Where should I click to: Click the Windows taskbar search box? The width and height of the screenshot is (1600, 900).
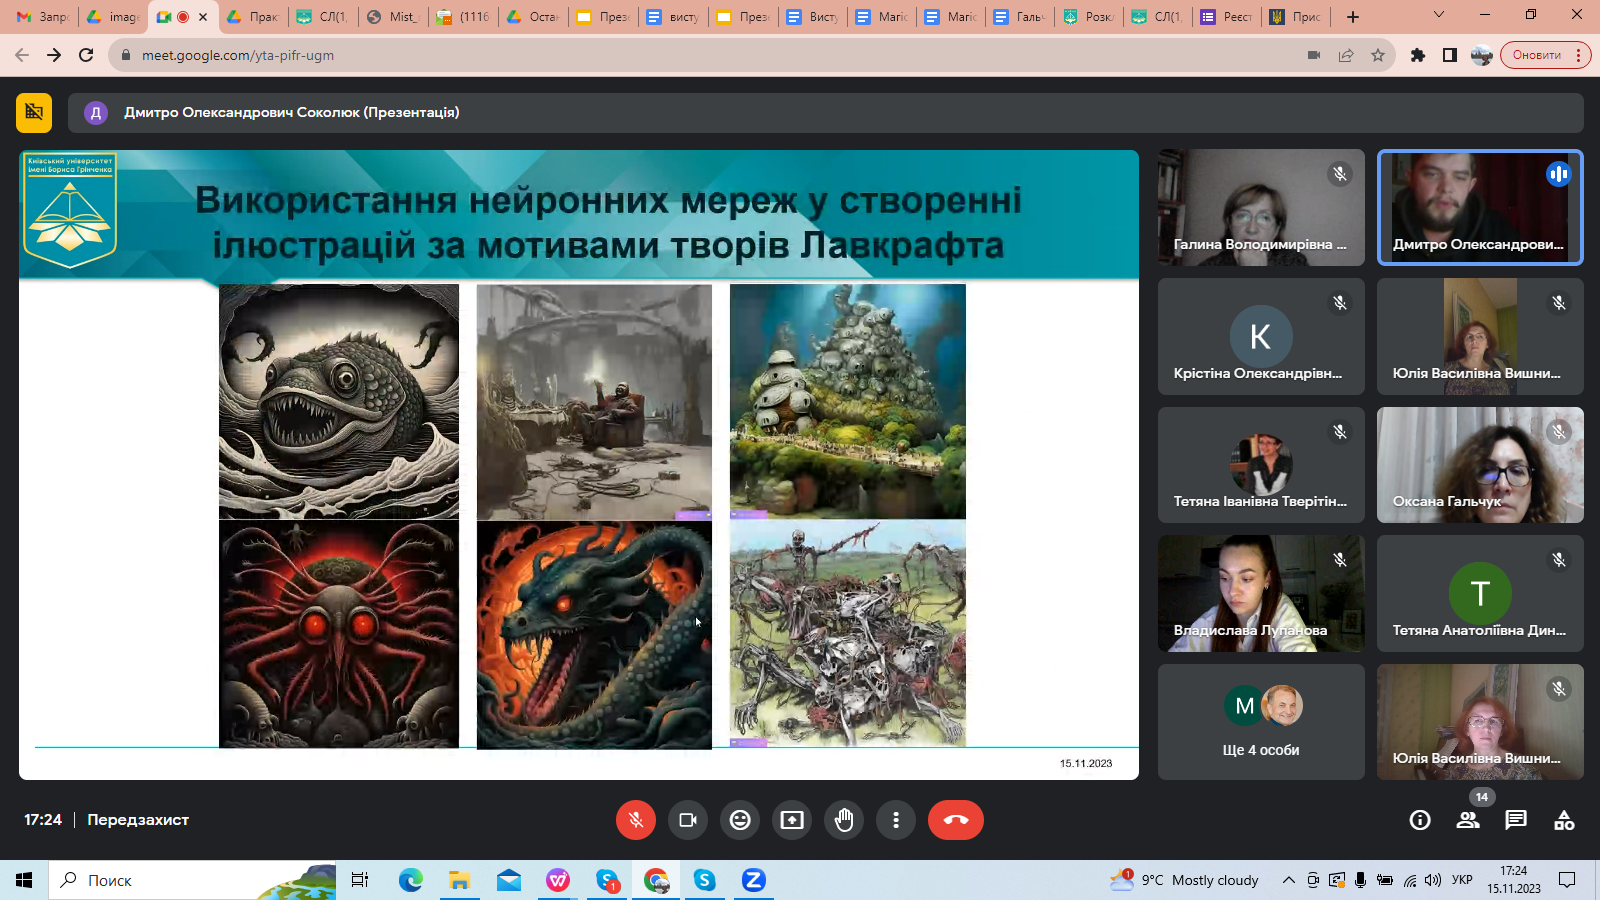coord(190,880)
